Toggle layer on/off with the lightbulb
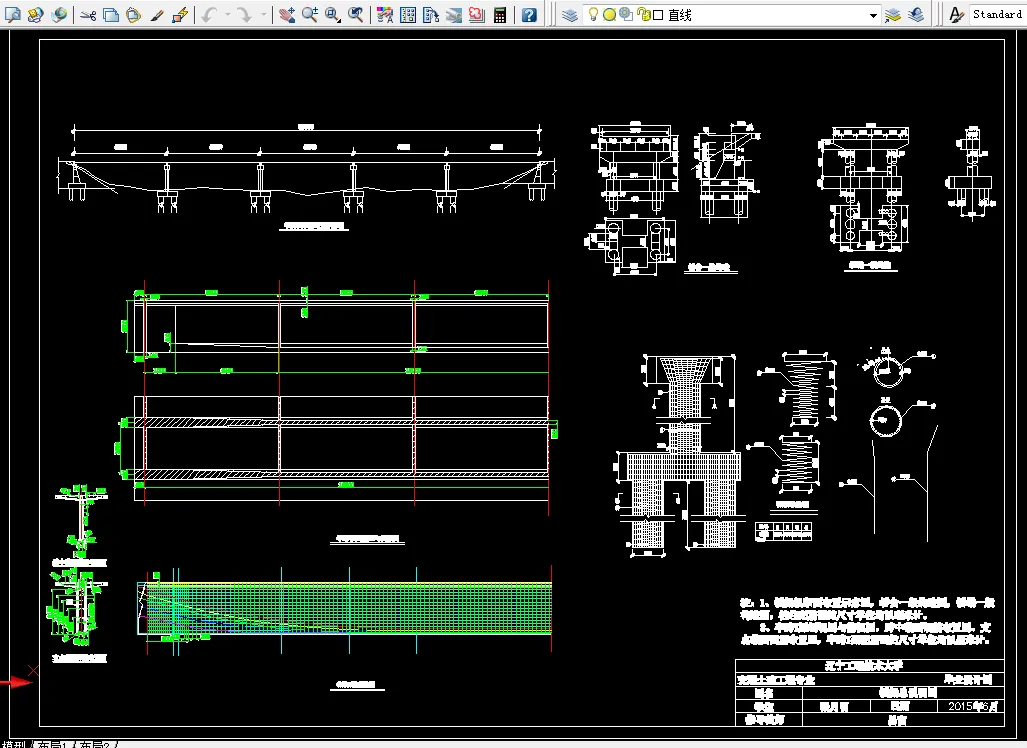The image size is (1027, 748). [593, 14]
